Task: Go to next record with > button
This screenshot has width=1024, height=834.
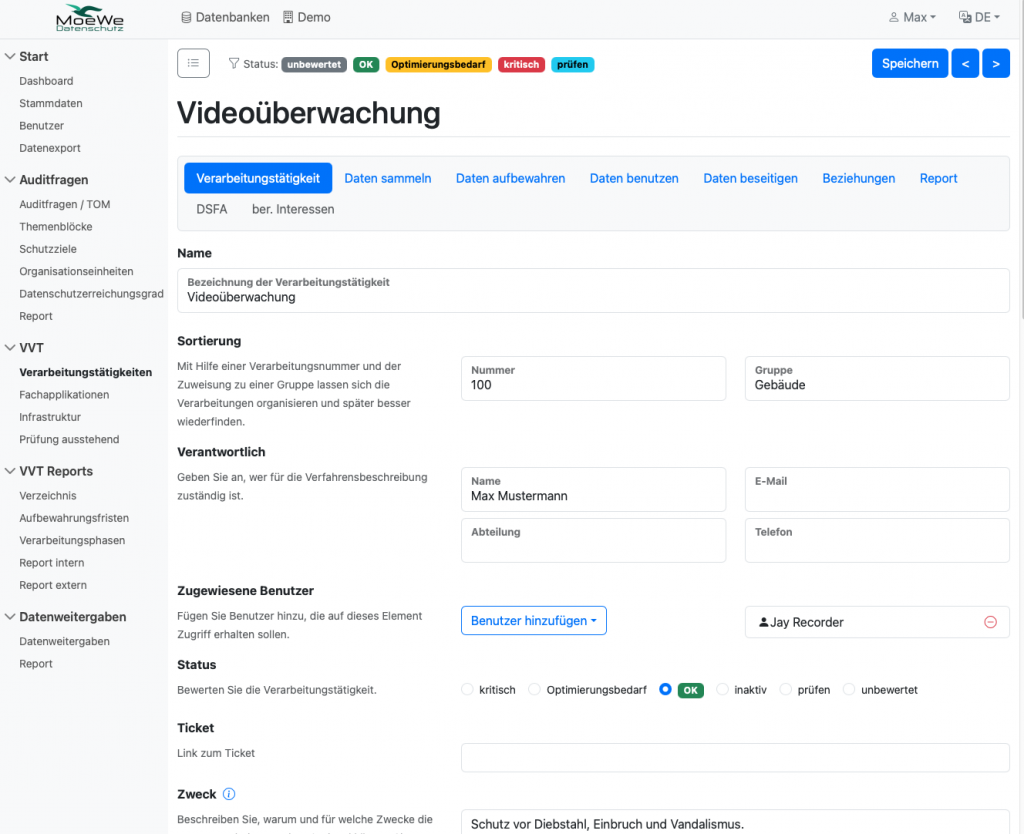Action: pyautogui.click(x=996, y=63)
